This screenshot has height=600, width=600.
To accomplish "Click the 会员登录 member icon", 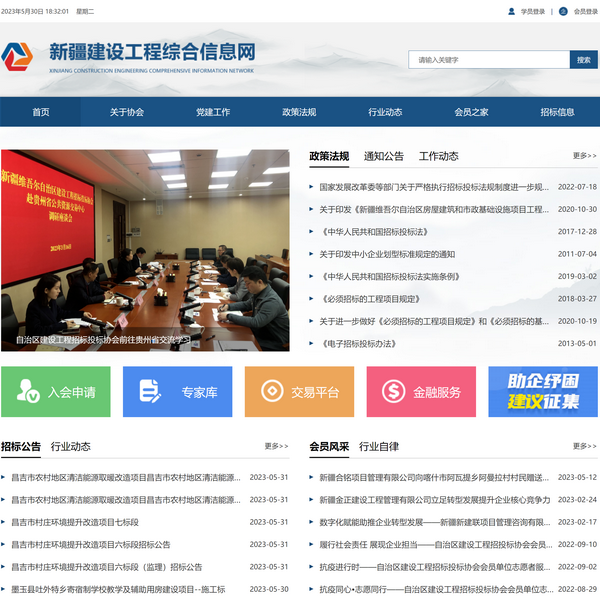I will [564, 12].
